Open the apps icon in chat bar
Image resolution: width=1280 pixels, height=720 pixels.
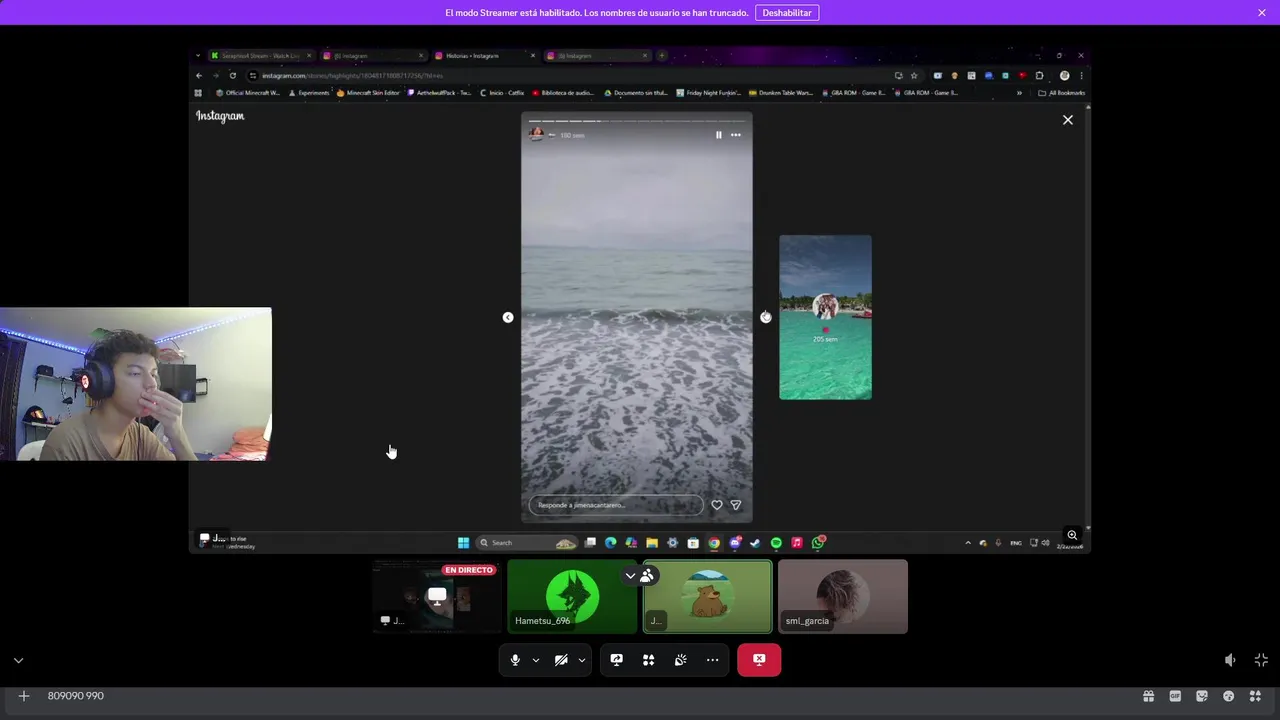[x=1255, y=696]
